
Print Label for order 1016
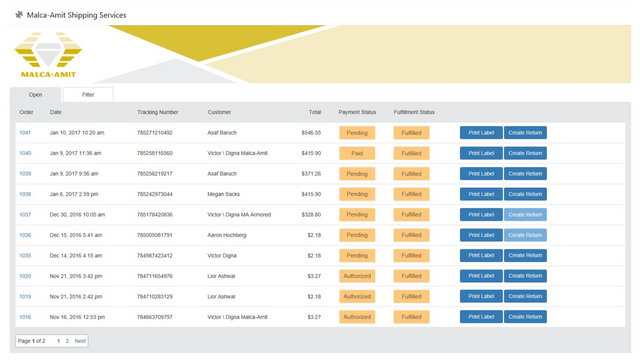pyautogui.click(x=481, y=317)
